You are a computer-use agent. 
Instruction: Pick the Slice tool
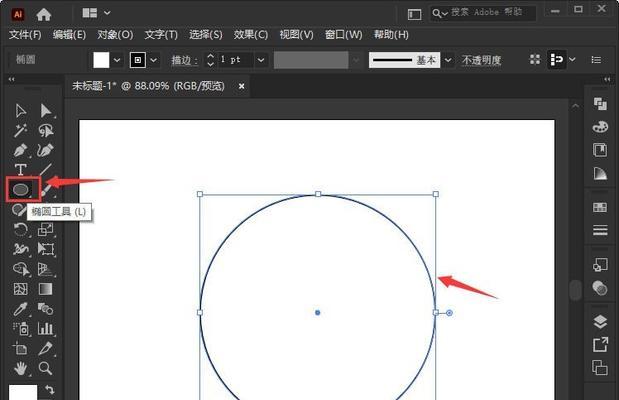46,348
